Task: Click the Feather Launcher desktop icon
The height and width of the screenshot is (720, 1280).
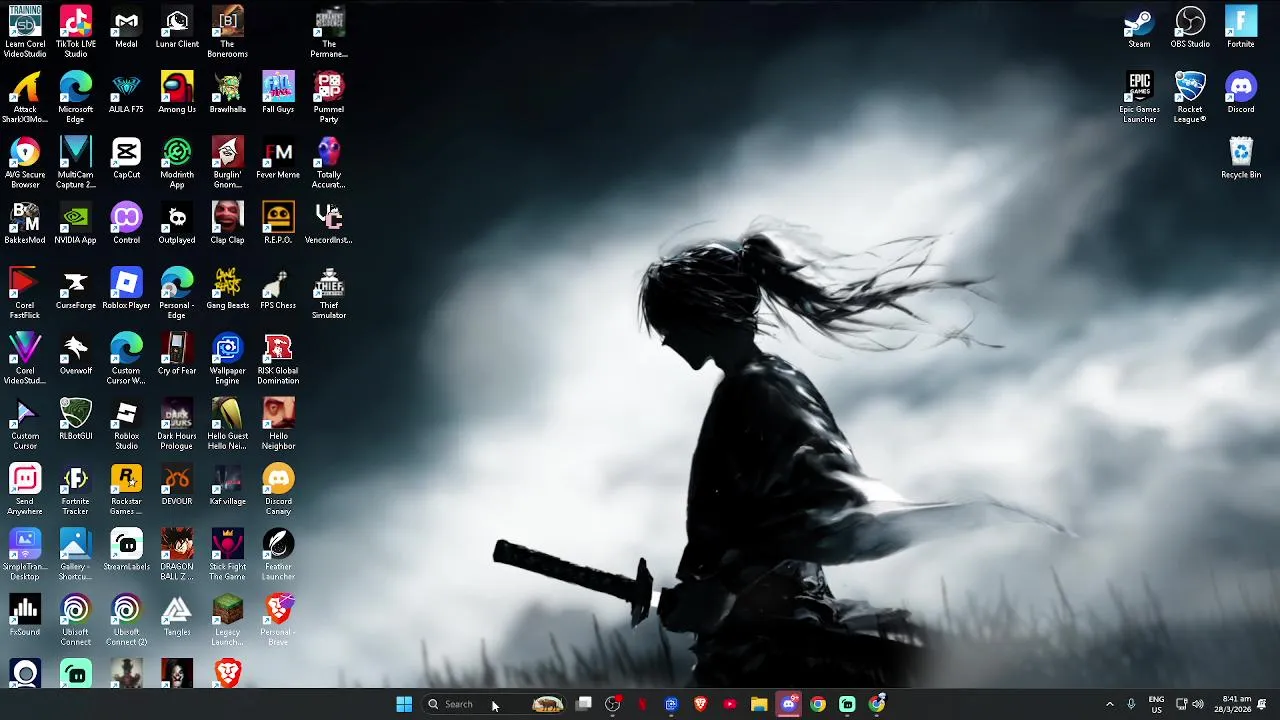Action: [278, 554]
